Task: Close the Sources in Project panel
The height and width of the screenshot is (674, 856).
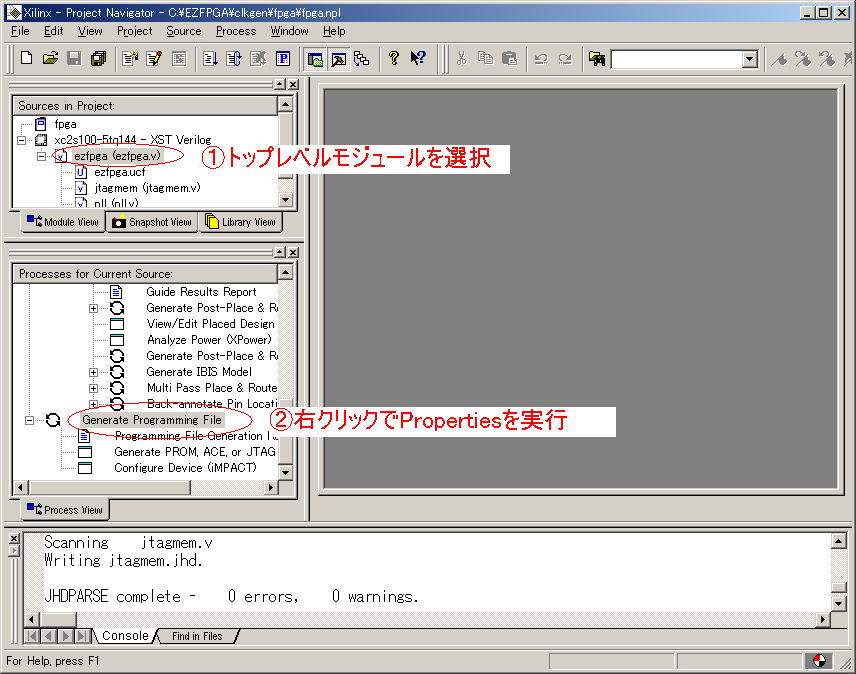Action: pos(293,84)
